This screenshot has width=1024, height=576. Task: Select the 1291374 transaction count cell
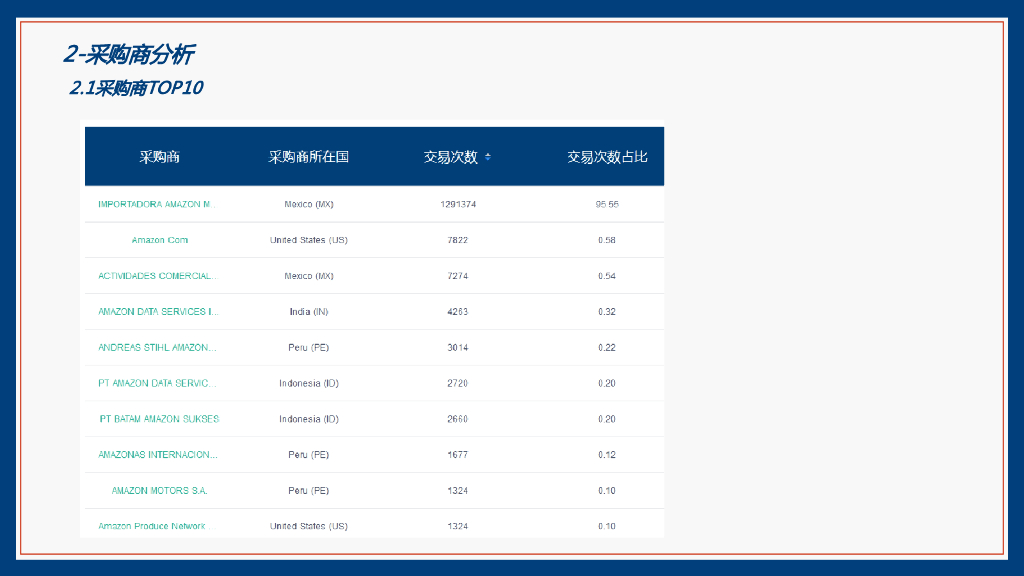point(458,204)
